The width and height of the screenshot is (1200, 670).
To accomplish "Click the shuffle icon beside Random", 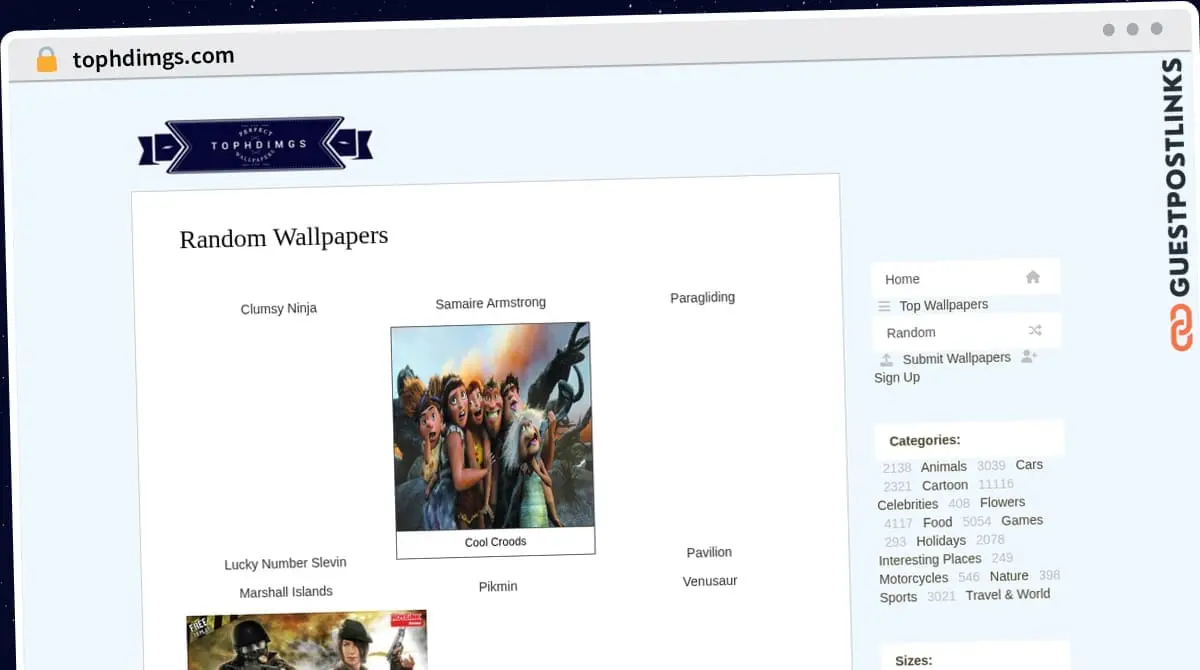I will (x=1035, y=330).
